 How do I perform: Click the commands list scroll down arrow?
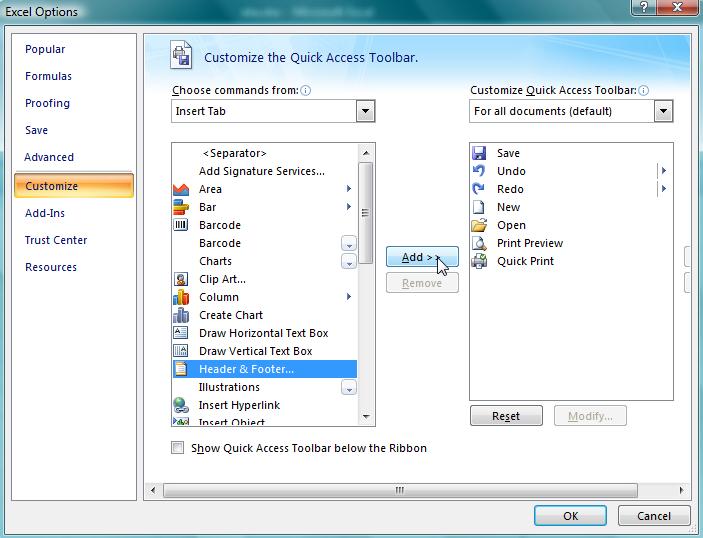click(366, 417)
